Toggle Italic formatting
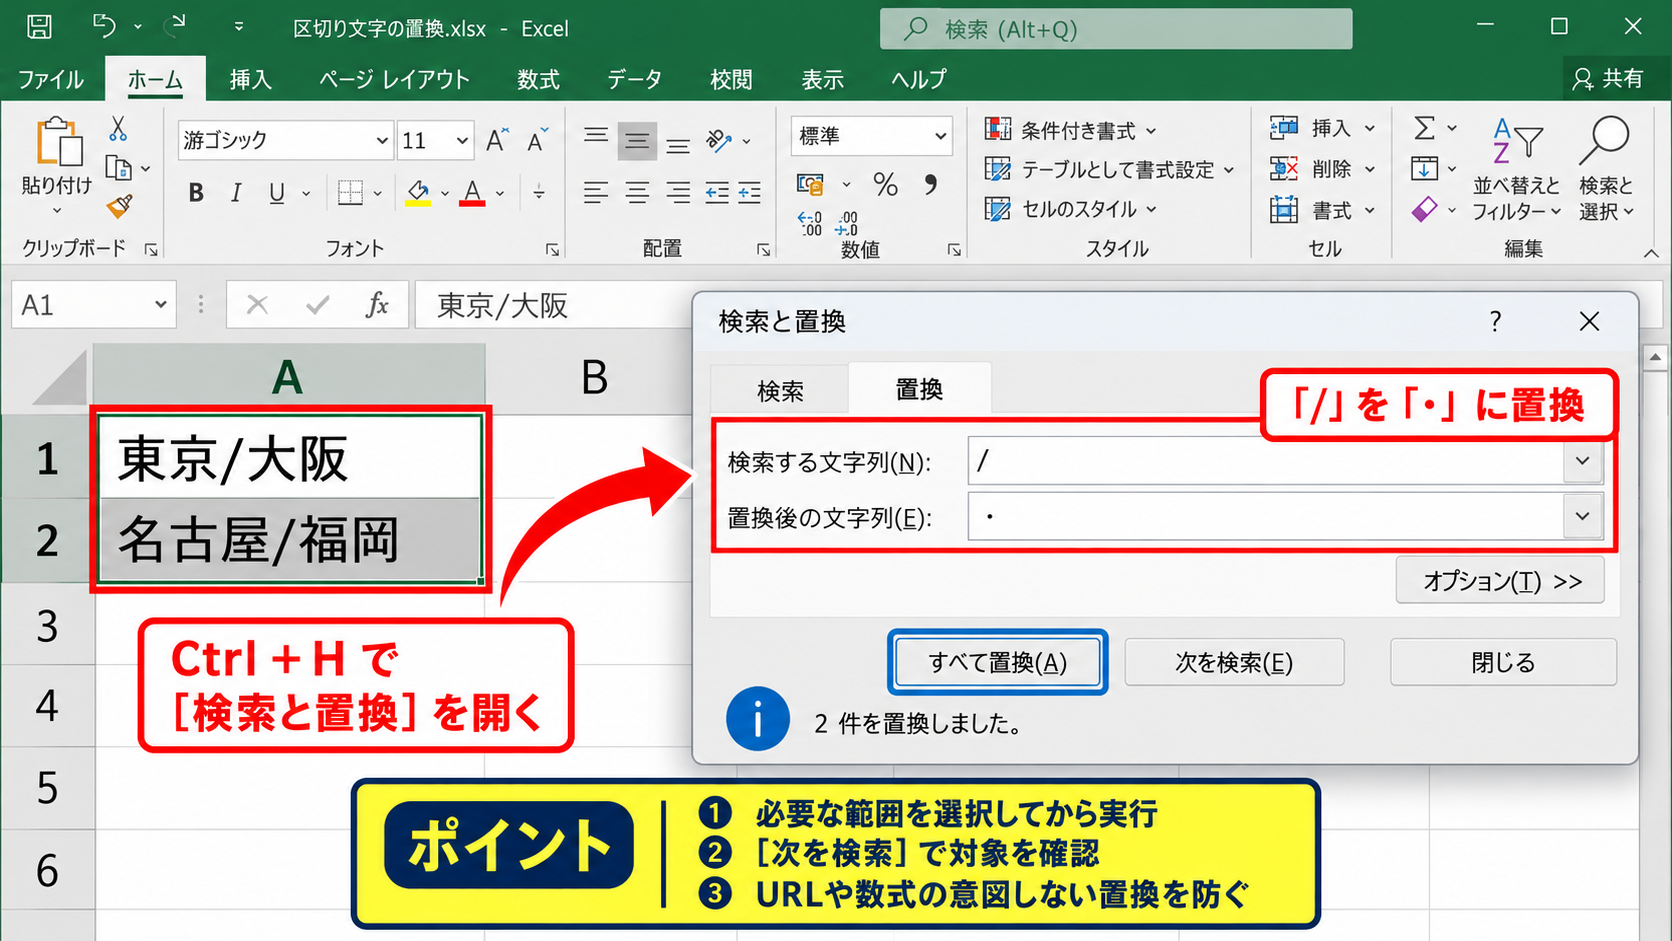This screenshot has width=1672, height=941. point(236,193)
